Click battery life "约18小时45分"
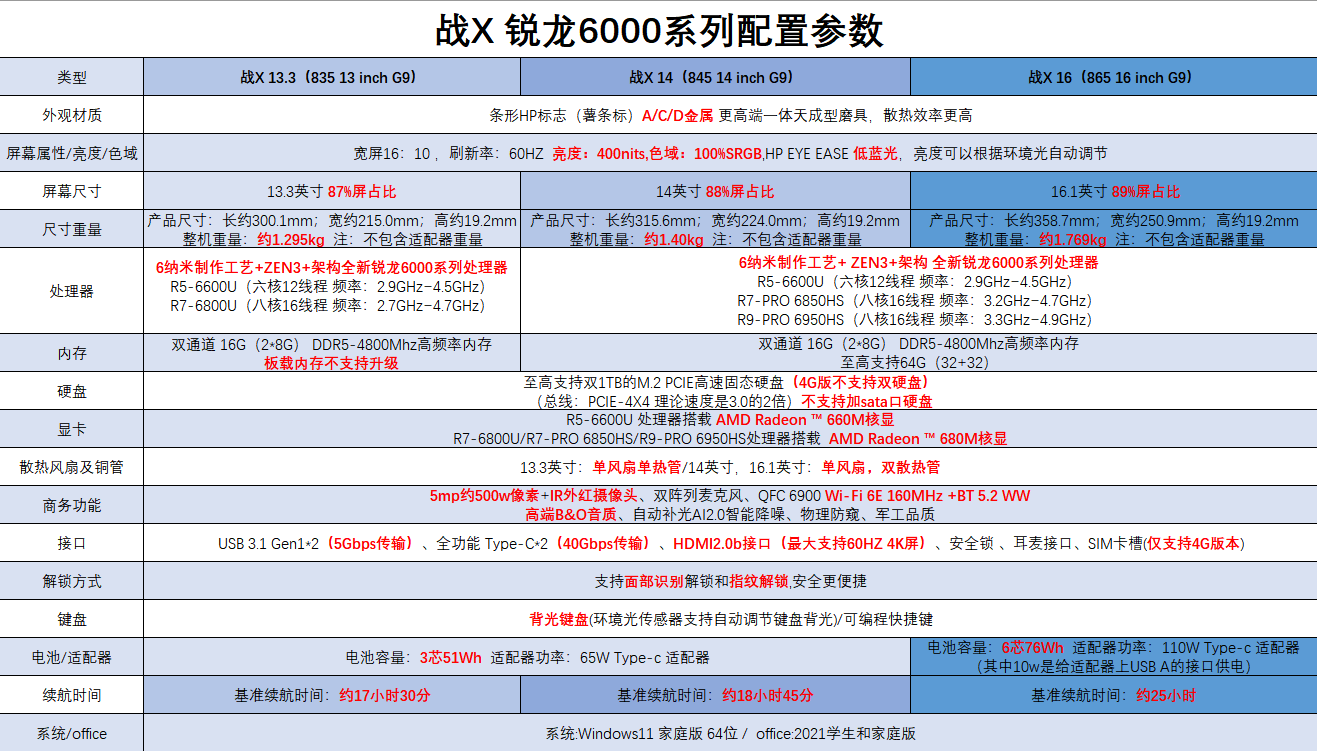The height and width of the screenshot is (751, 1317). click(768, 695)
